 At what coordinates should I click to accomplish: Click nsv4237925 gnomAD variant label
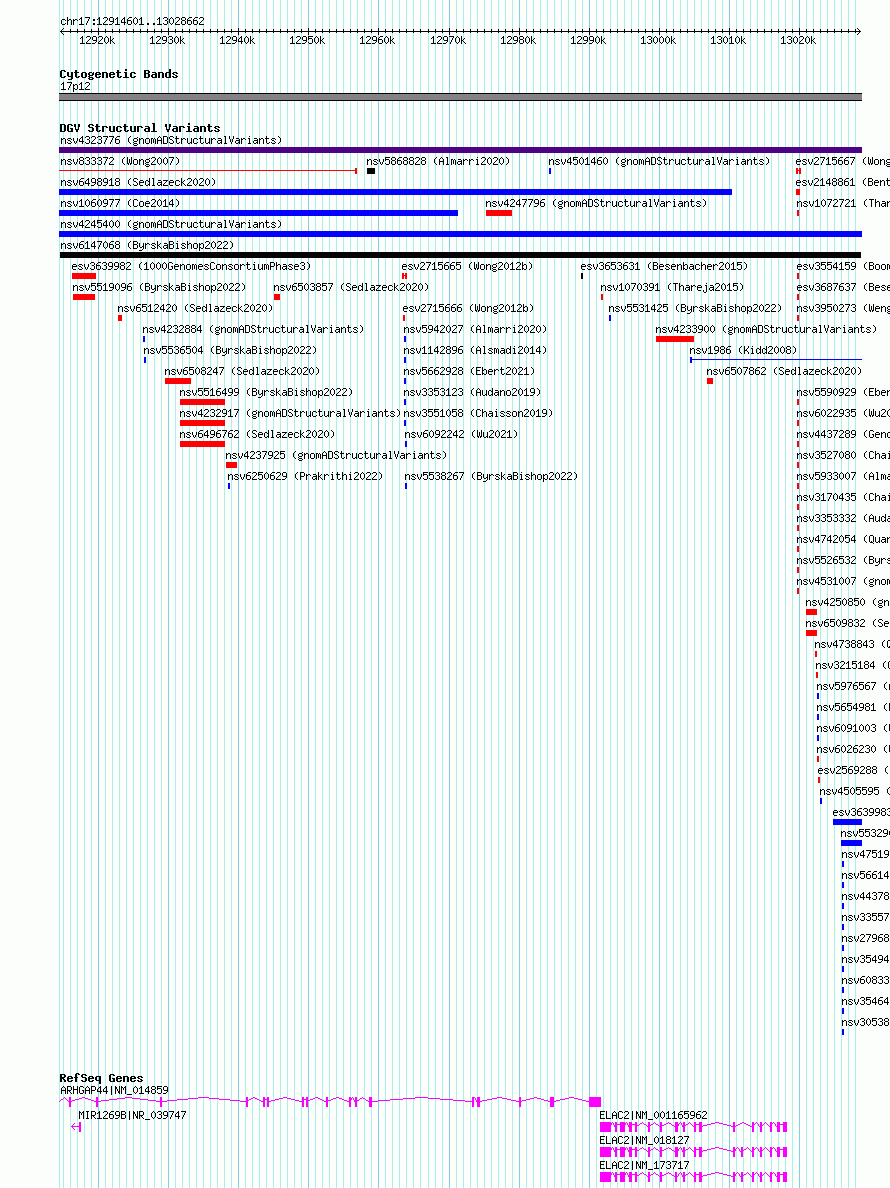click(x=336, y=455)
